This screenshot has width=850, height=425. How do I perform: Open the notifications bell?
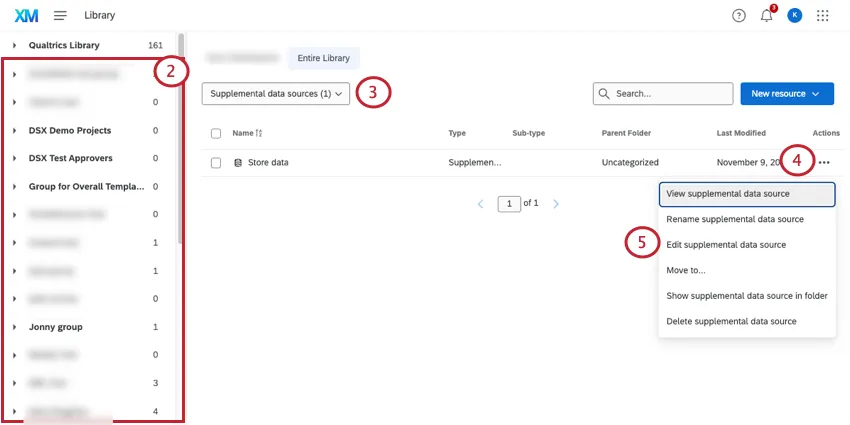(767, 15)
